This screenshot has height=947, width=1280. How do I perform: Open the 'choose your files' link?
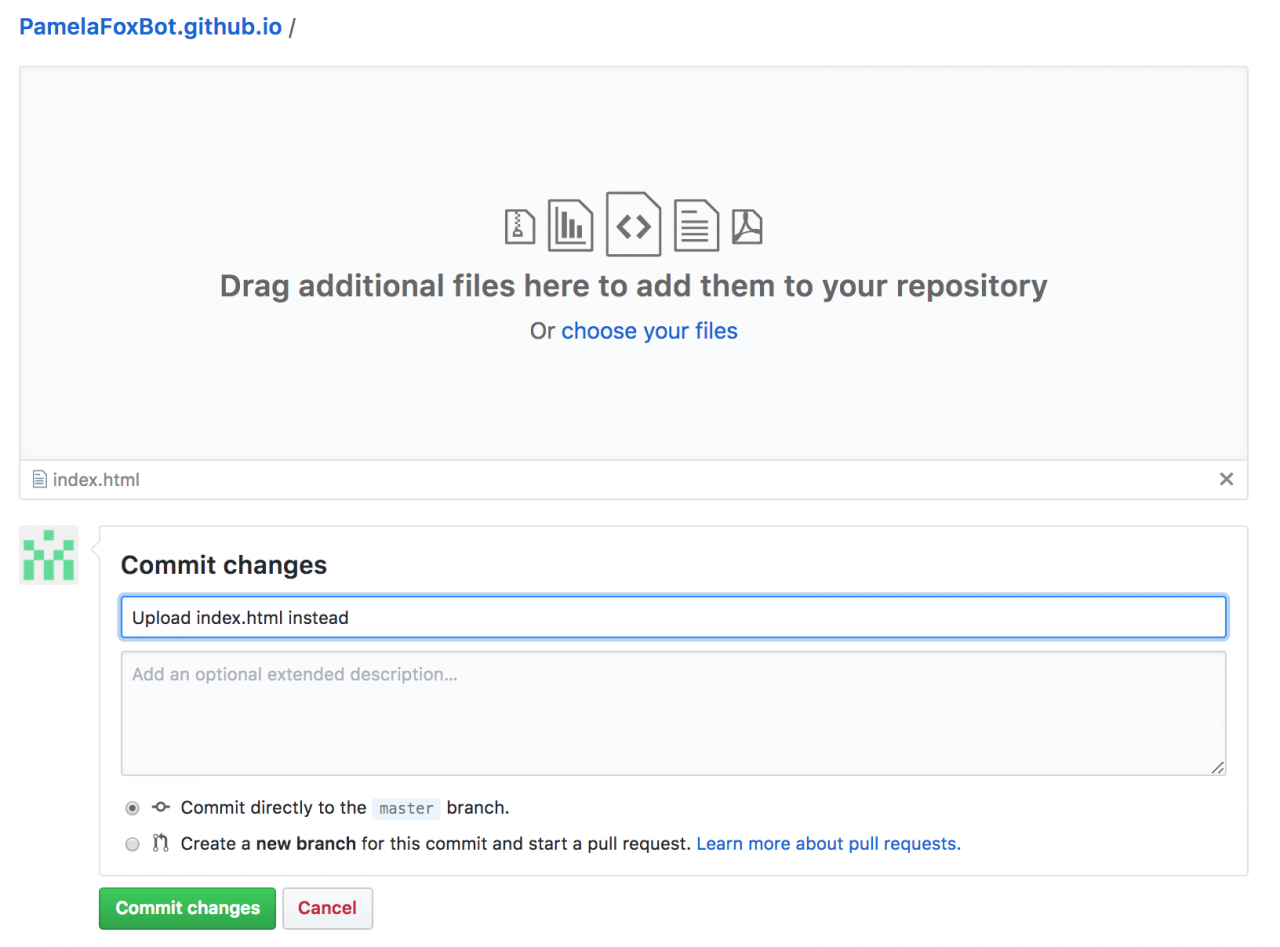[x=649, y=331]
